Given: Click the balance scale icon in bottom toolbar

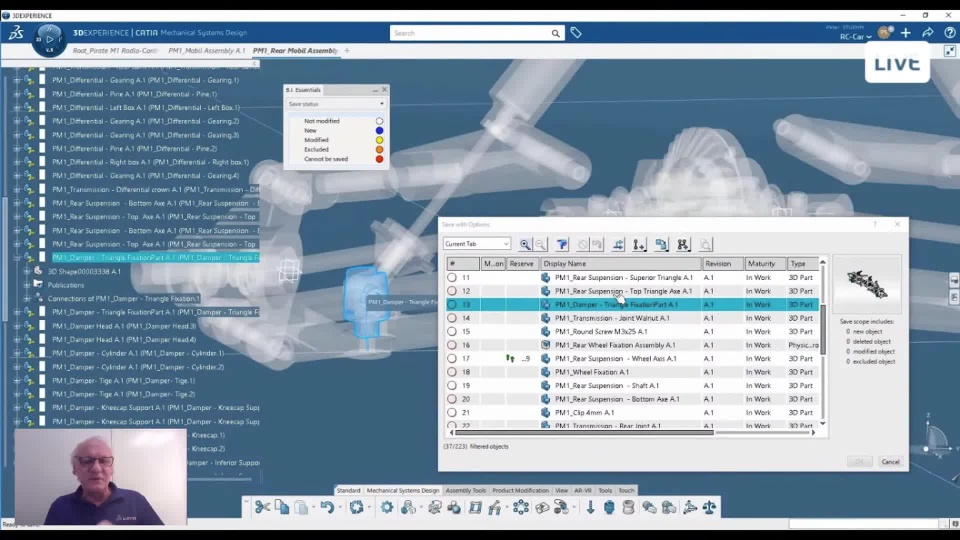Looking at the screenshot, I should 710,507.
